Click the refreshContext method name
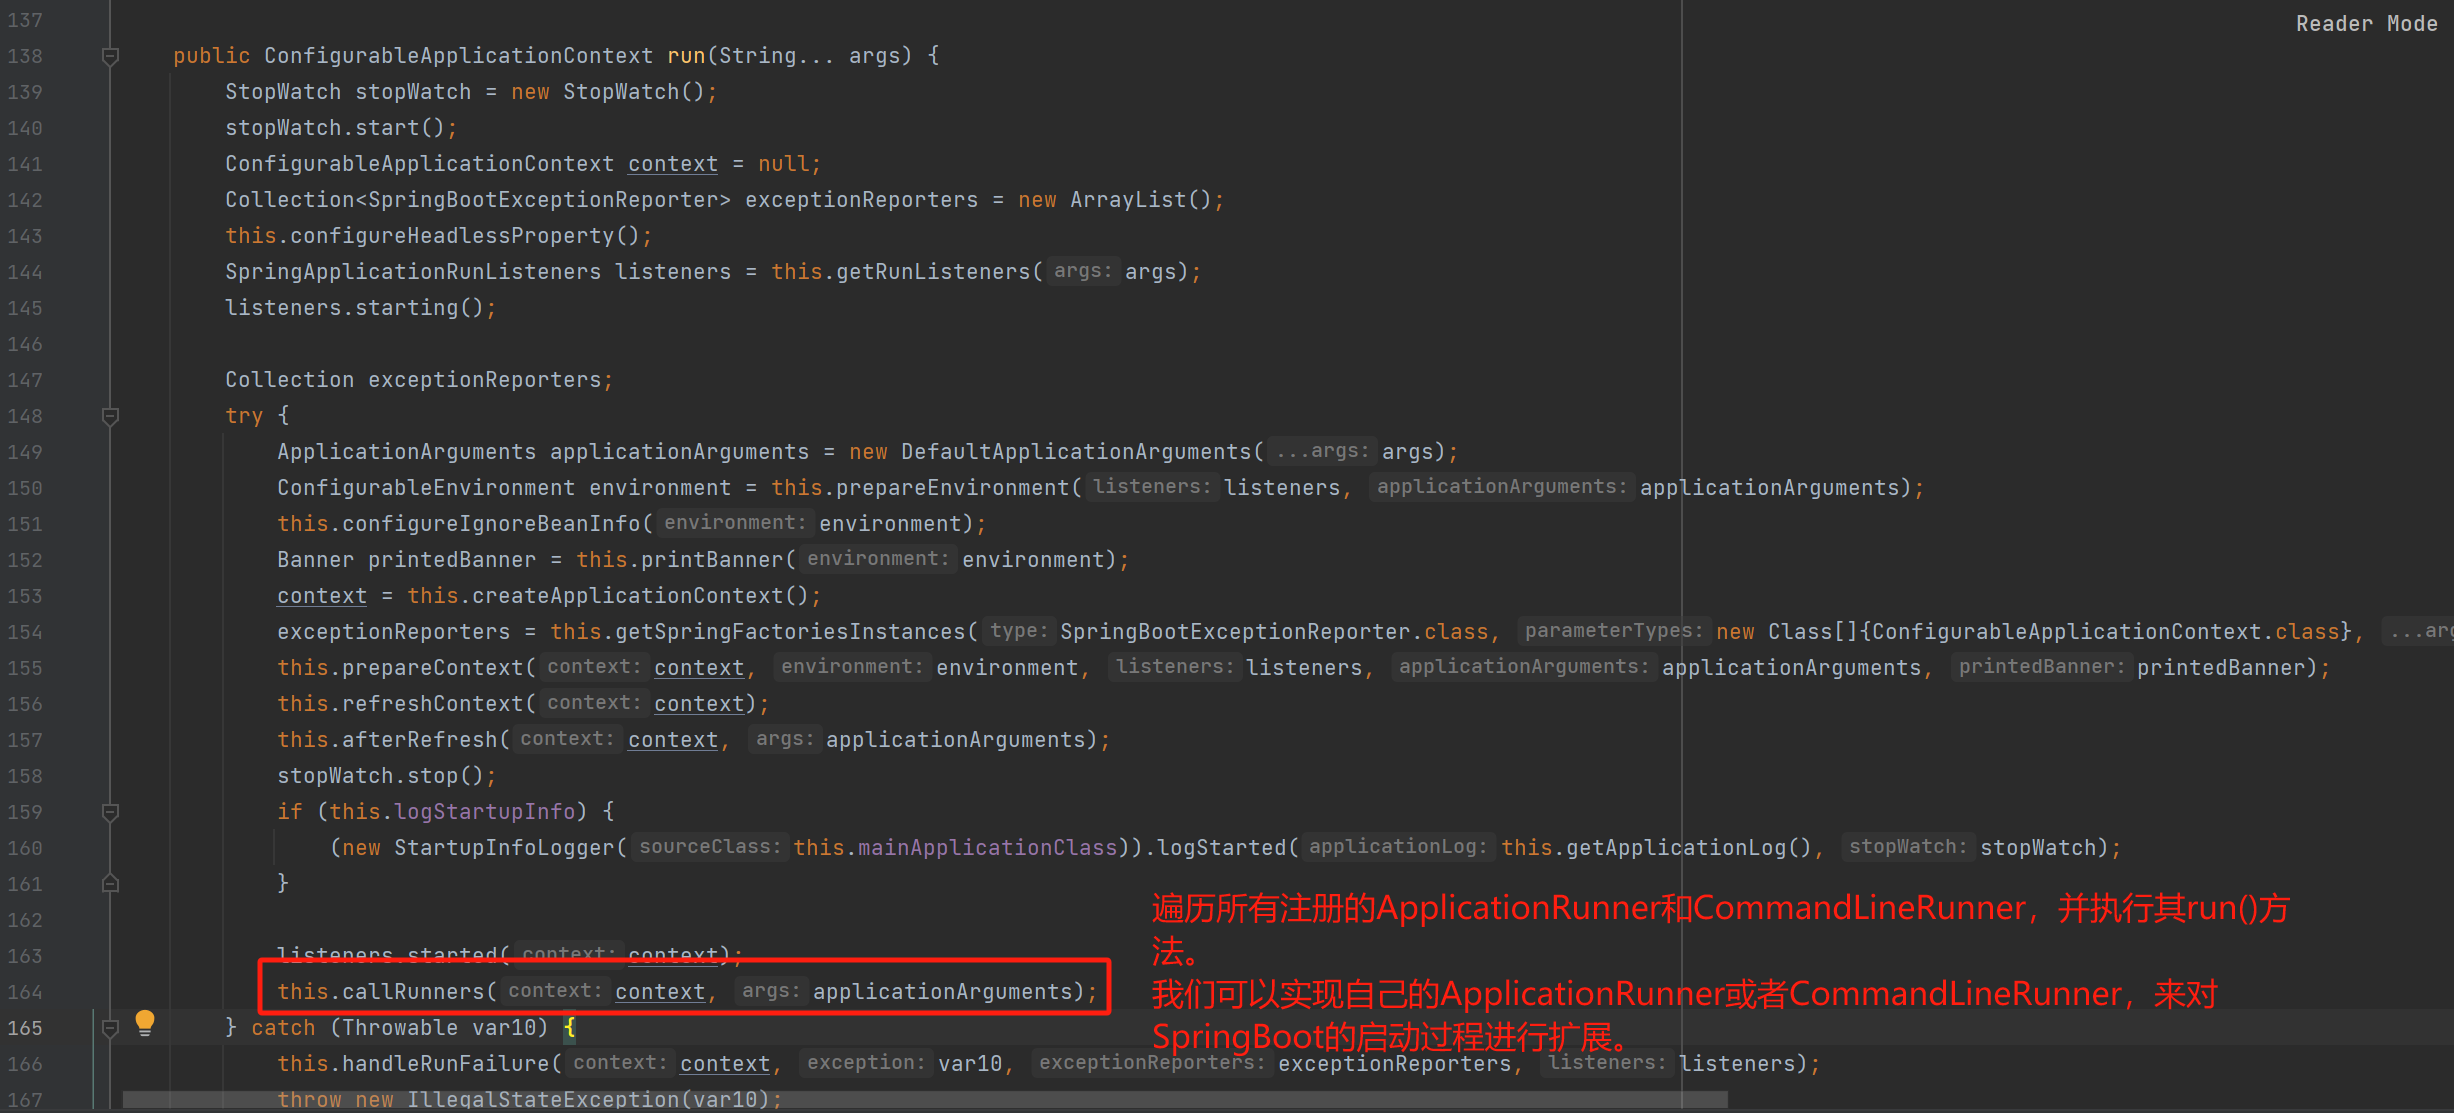The image size is (2454, 1113). 433,704
